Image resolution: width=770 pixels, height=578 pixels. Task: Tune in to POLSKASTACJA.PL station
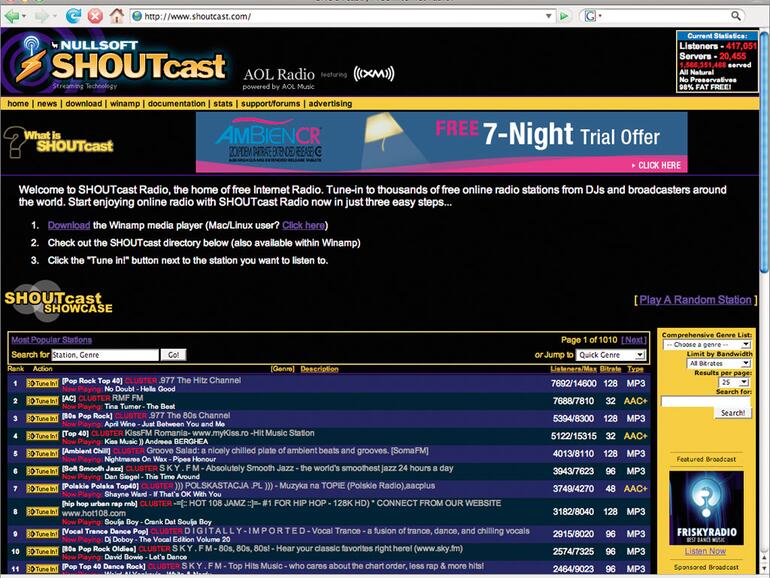[42, 489]
